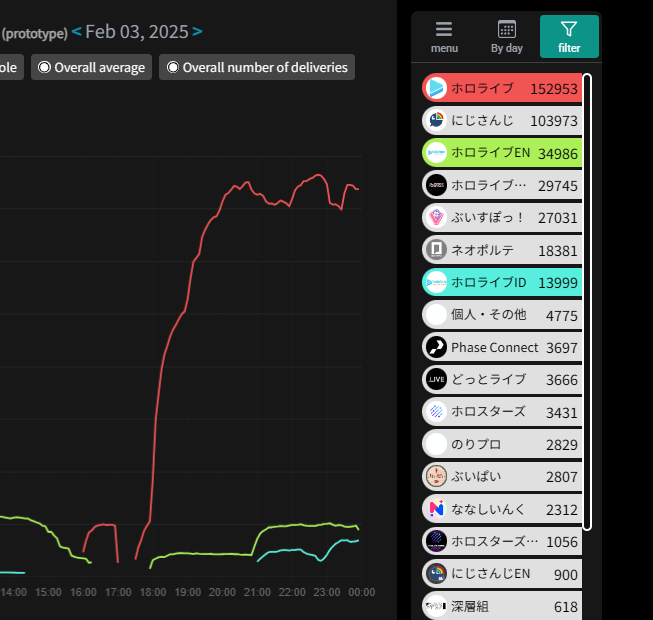Toggle the ホロライブEN 34986 filter row

click(502, 153)
